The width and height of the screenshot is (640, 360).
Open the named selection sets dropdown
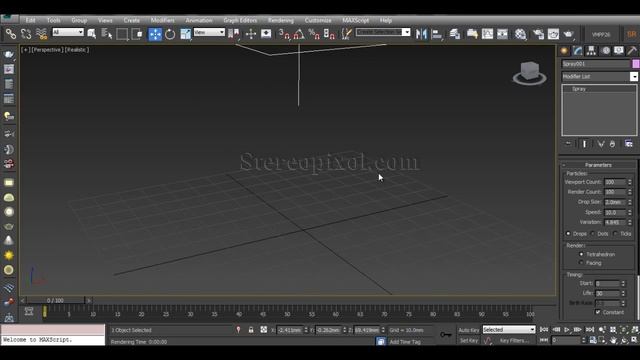click(x=383, y=32)
